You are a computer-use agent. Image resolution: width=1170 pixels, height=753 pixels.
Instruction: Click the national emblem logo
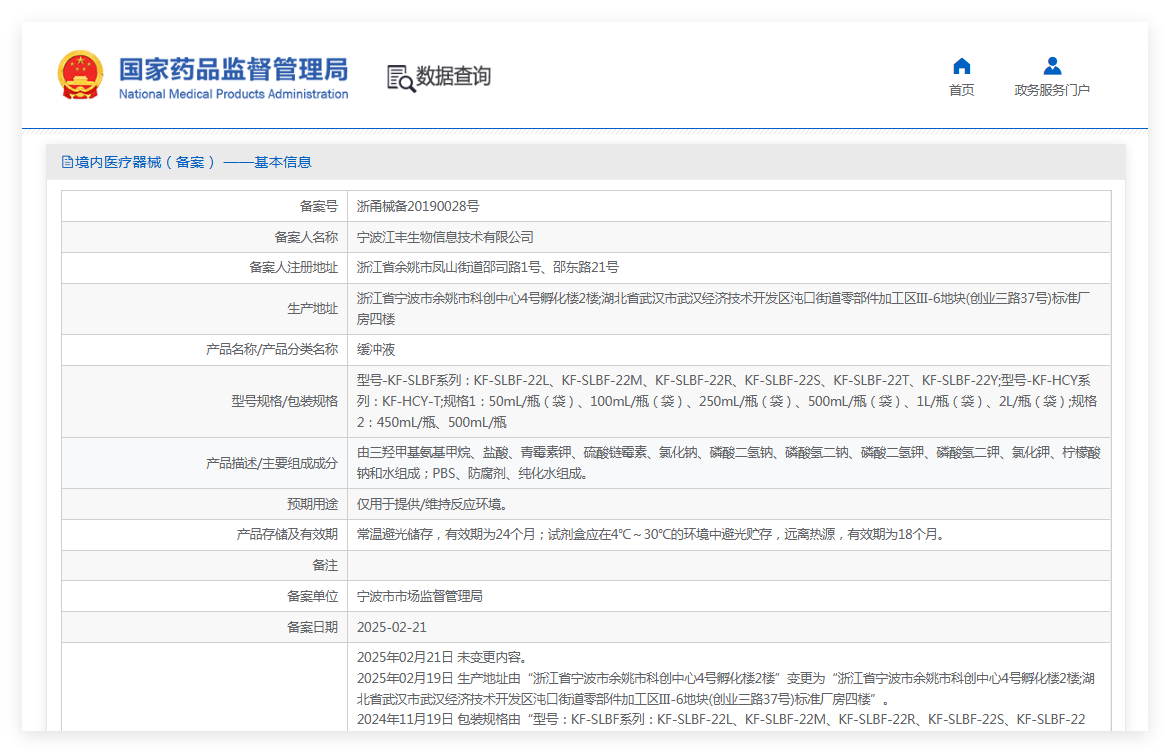[x=81, y=75]
